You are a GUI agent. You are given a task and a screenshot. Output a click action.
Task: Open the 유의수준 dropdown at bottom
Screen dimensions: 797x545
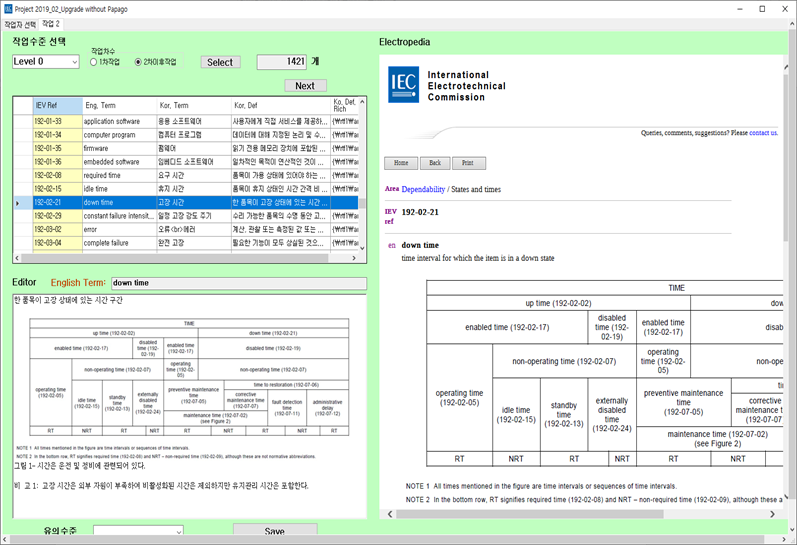(x=138, y=531)
